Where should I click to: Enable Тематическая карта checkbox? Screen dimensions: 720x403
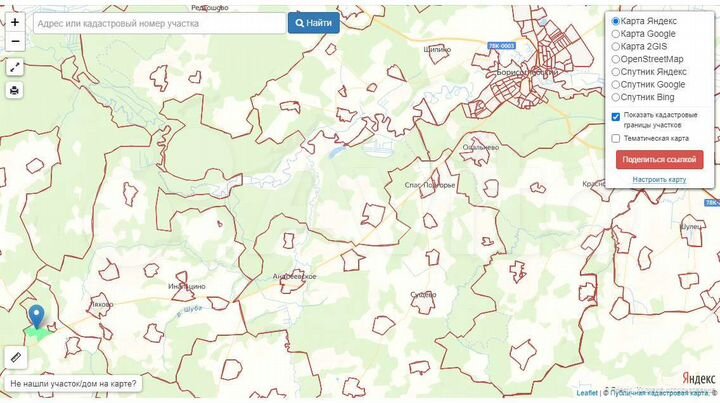616,138
